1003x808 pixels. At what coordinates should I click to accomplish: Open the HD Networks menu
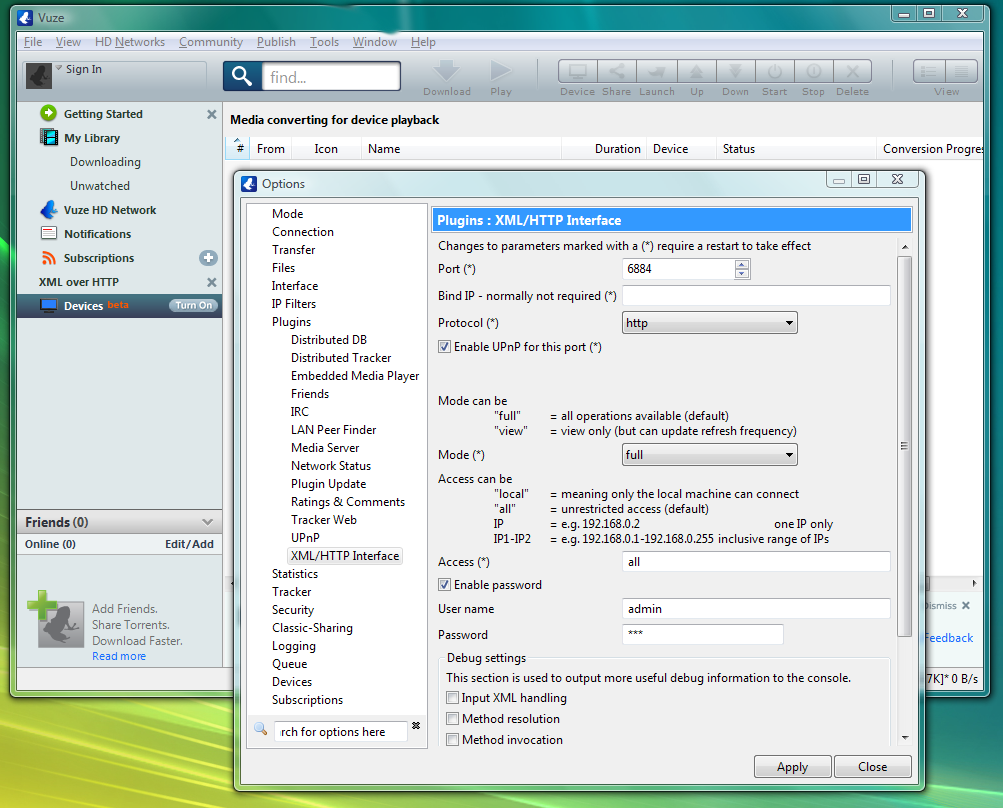pyautogui.click(x=130, y=42)
